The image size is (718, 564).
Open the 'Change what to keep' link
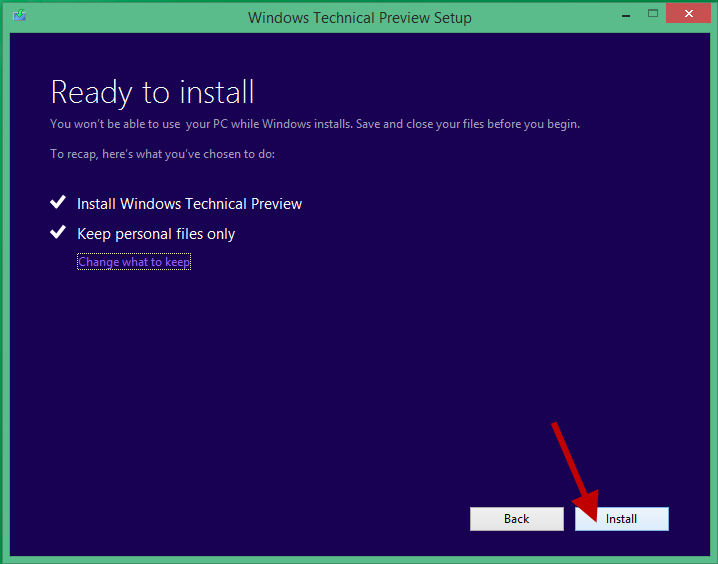[x=134, y=262]
